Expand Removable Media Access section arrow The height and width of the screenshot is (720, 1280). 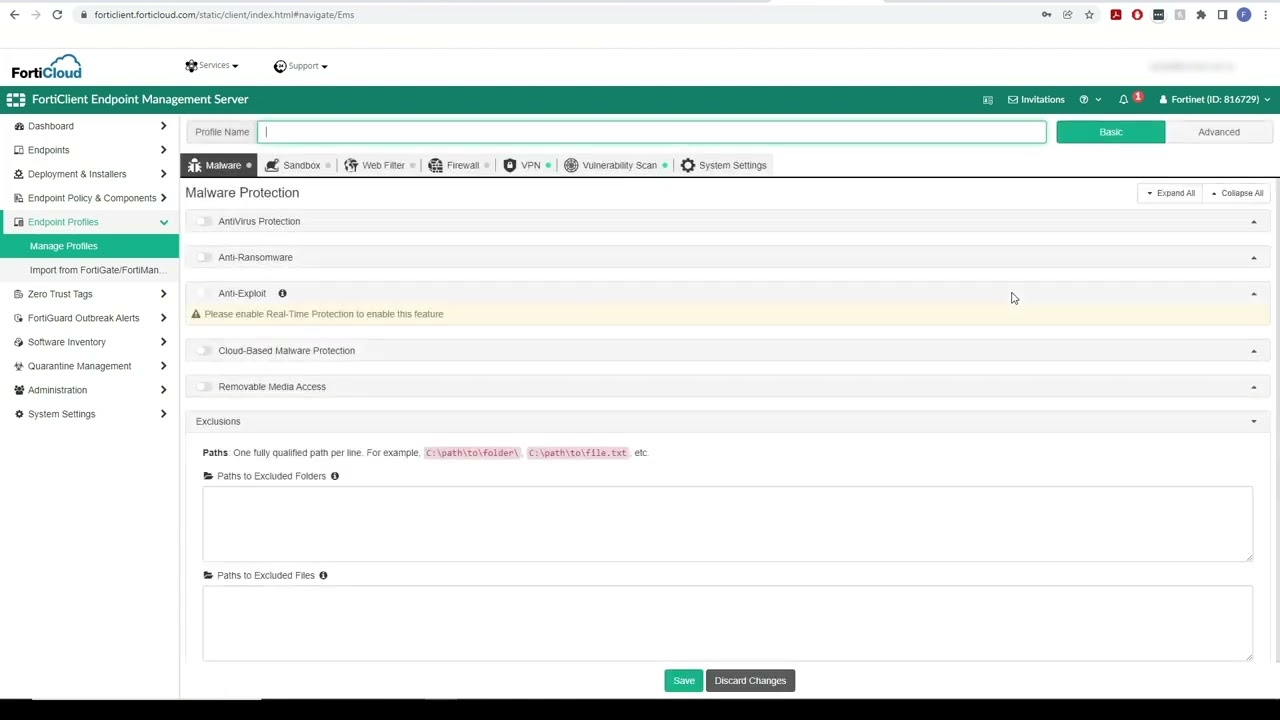click(1254, 387)
